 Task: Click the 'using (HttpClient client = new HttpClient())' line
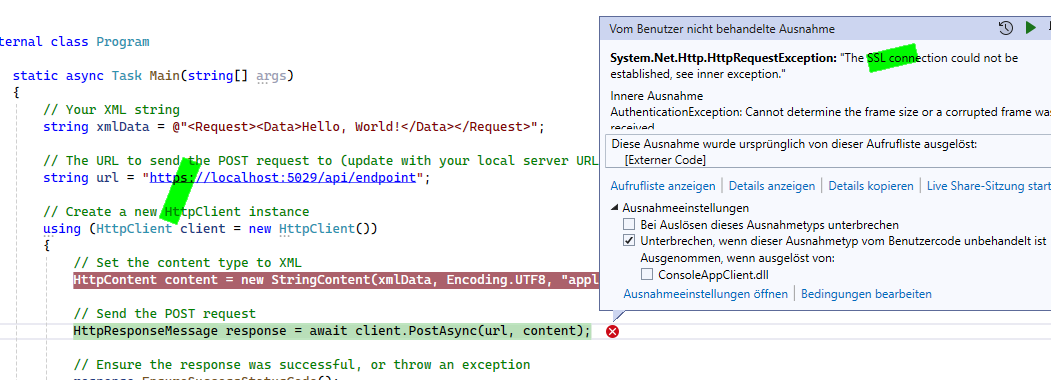coord(210,229)
